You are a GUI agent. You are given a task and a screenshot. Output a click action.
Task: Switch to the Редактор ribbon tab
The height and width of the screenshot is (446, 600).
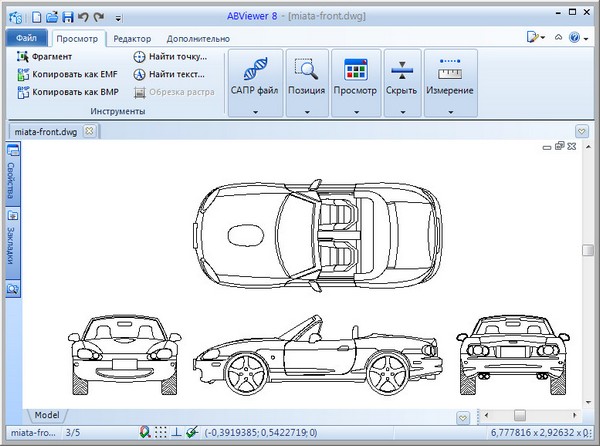(133, 38)
